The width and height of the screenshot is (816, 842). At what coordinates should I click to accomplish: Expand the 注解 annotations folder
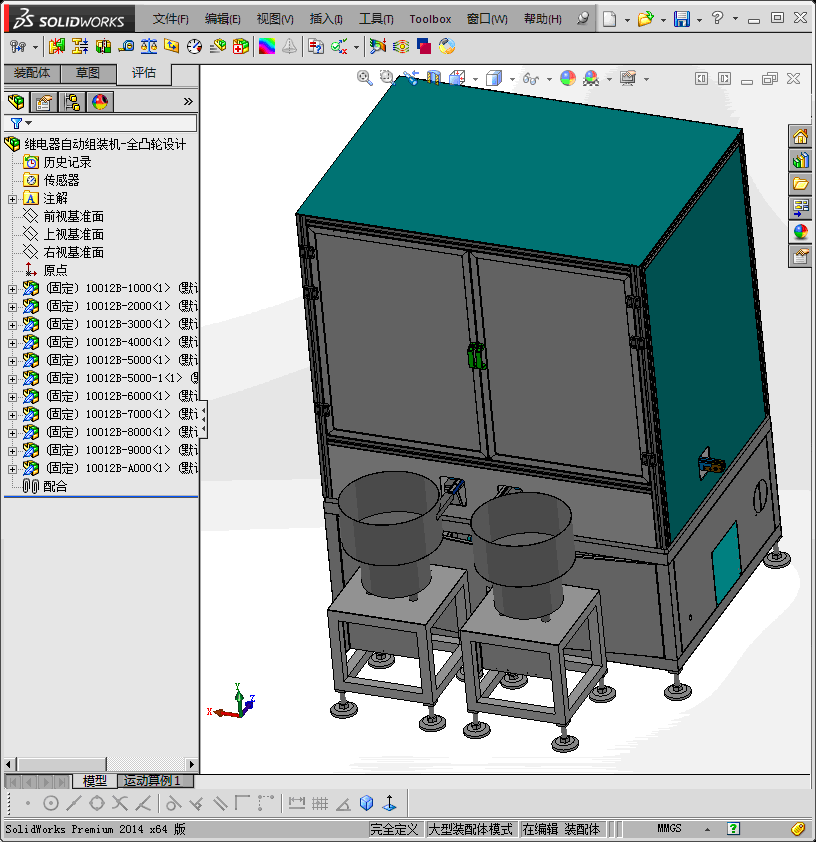coord(12,199)
